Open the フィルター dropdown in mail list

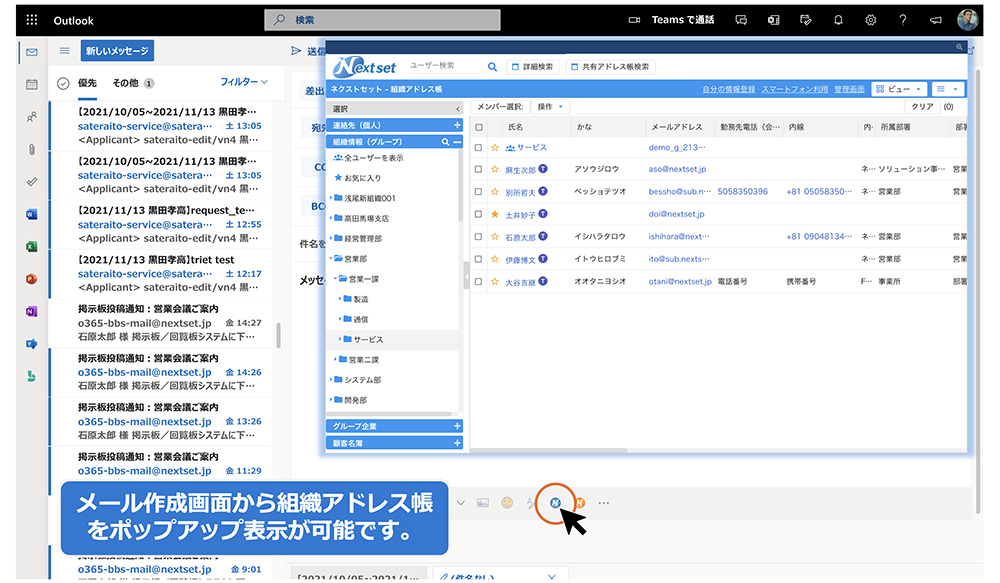(244, 82)
